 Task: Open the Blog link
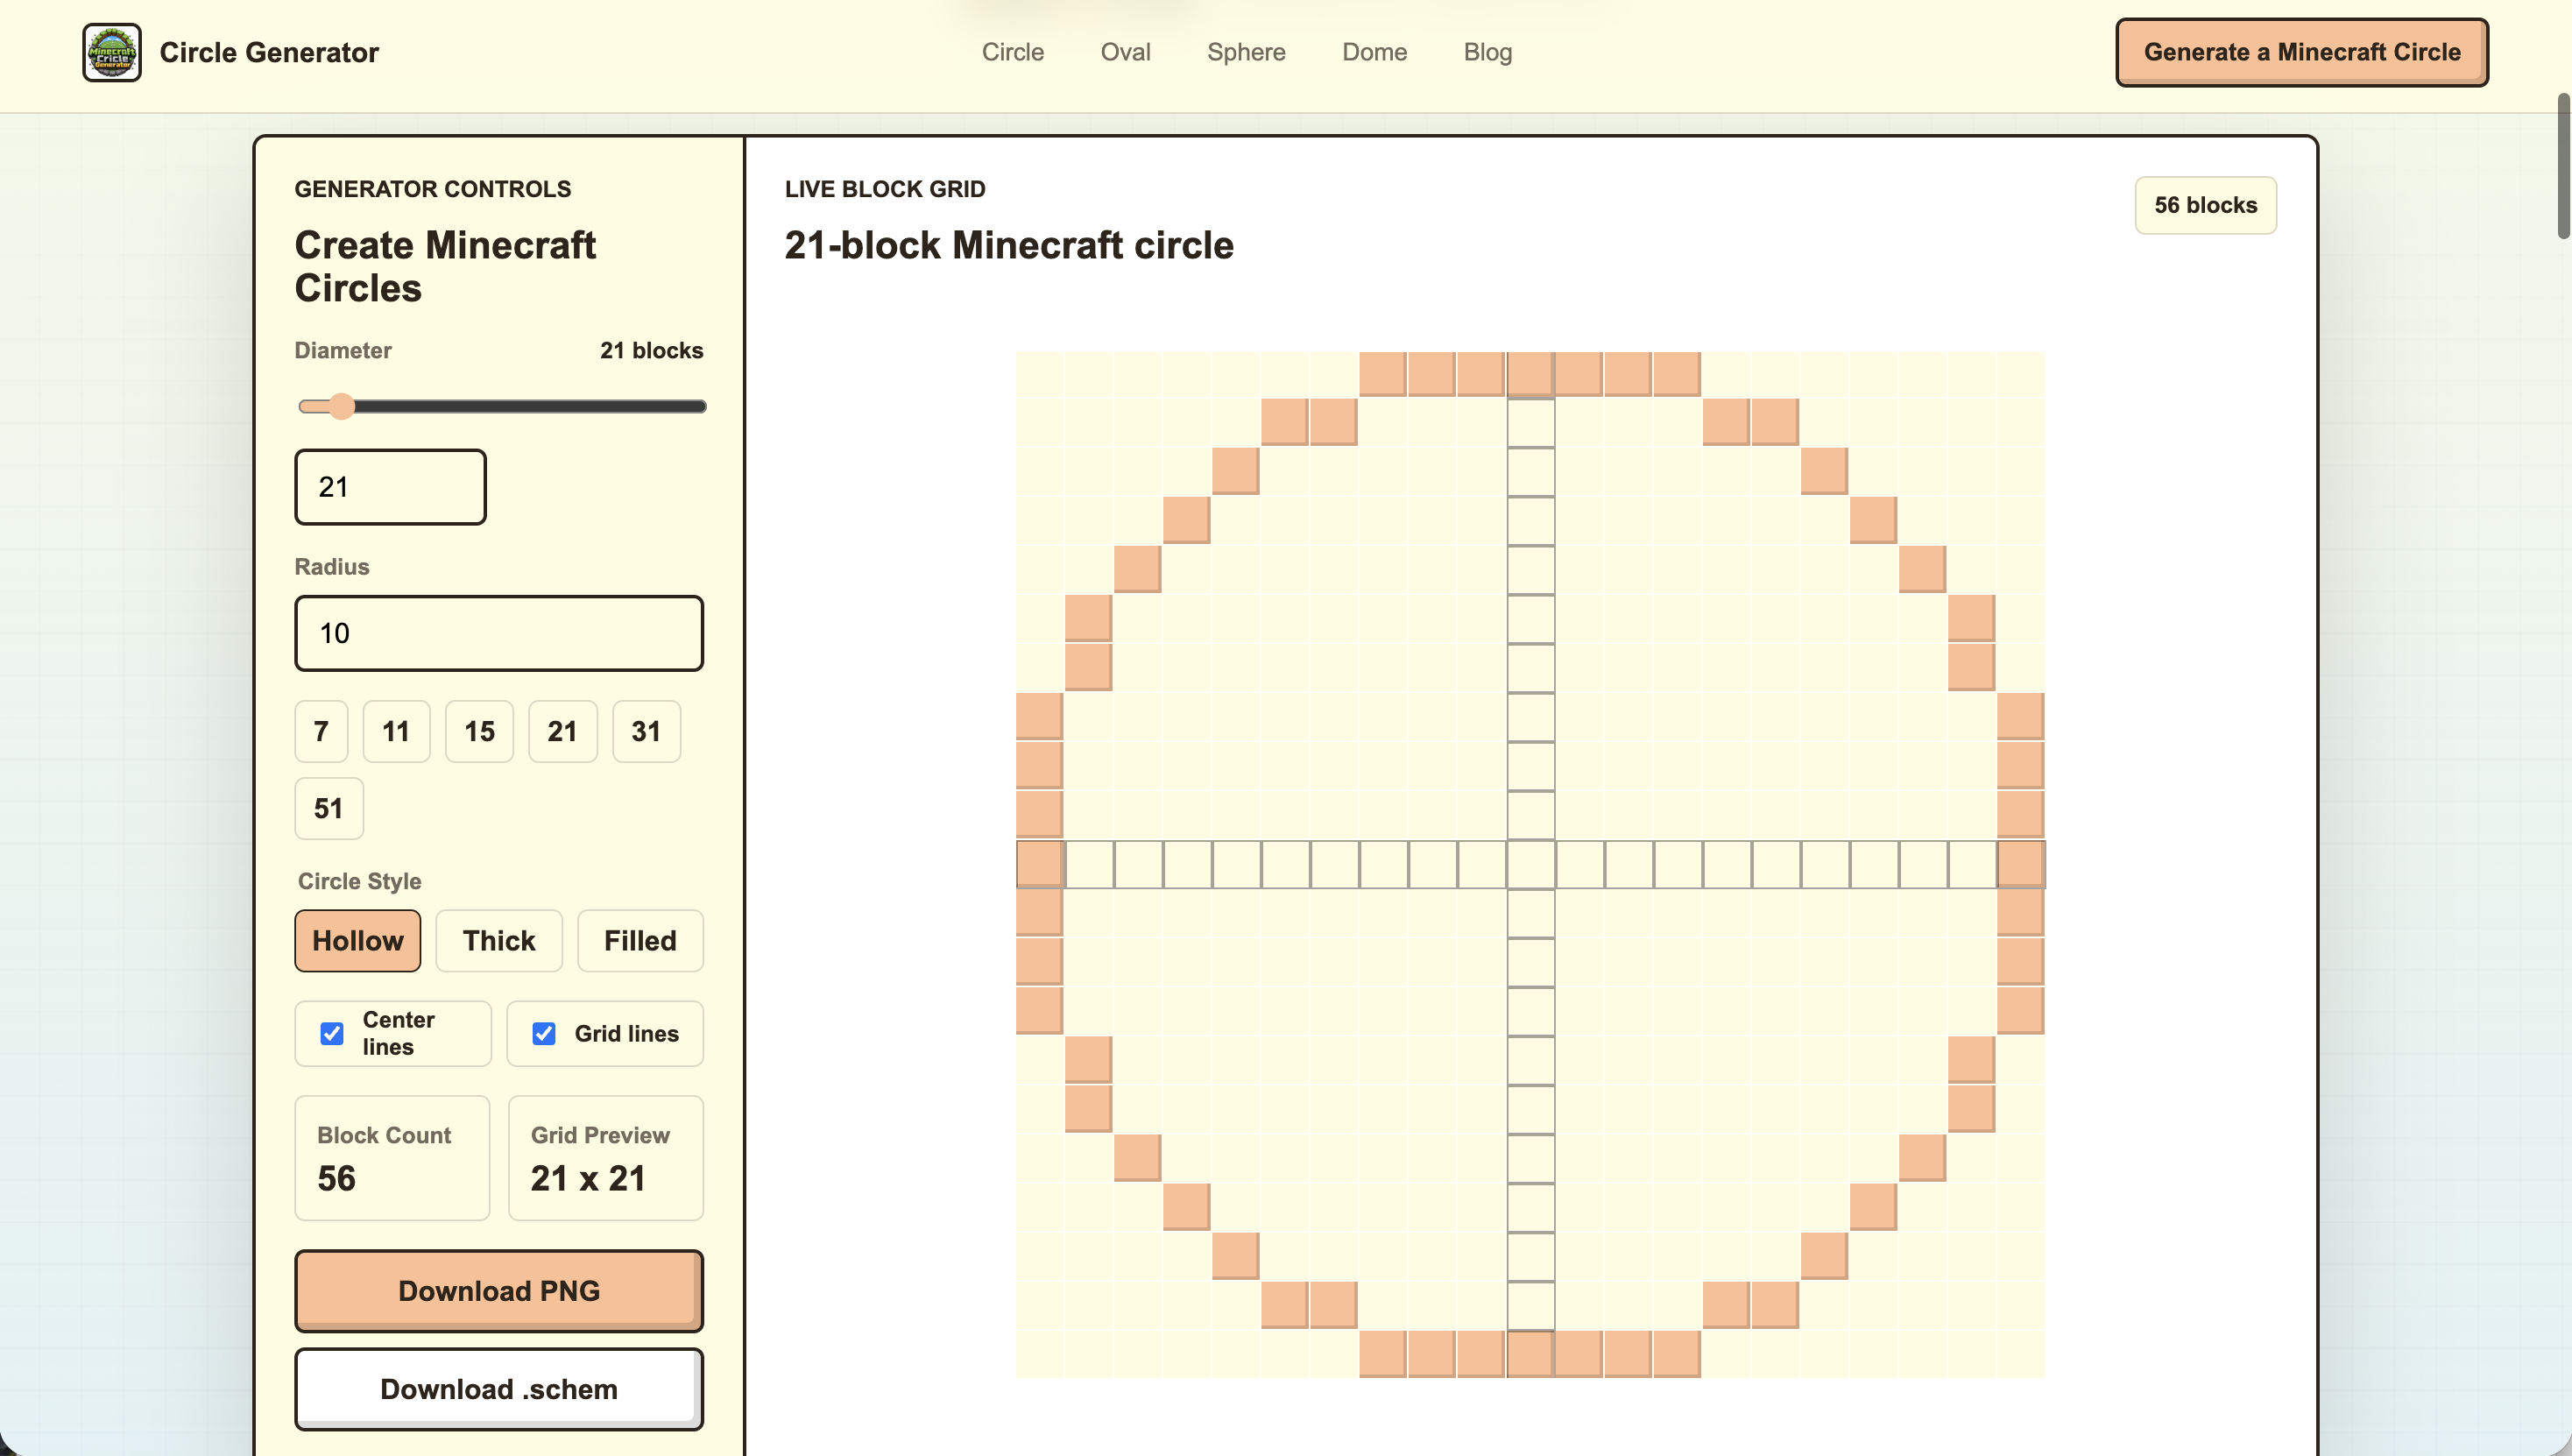pos(1487,52)
